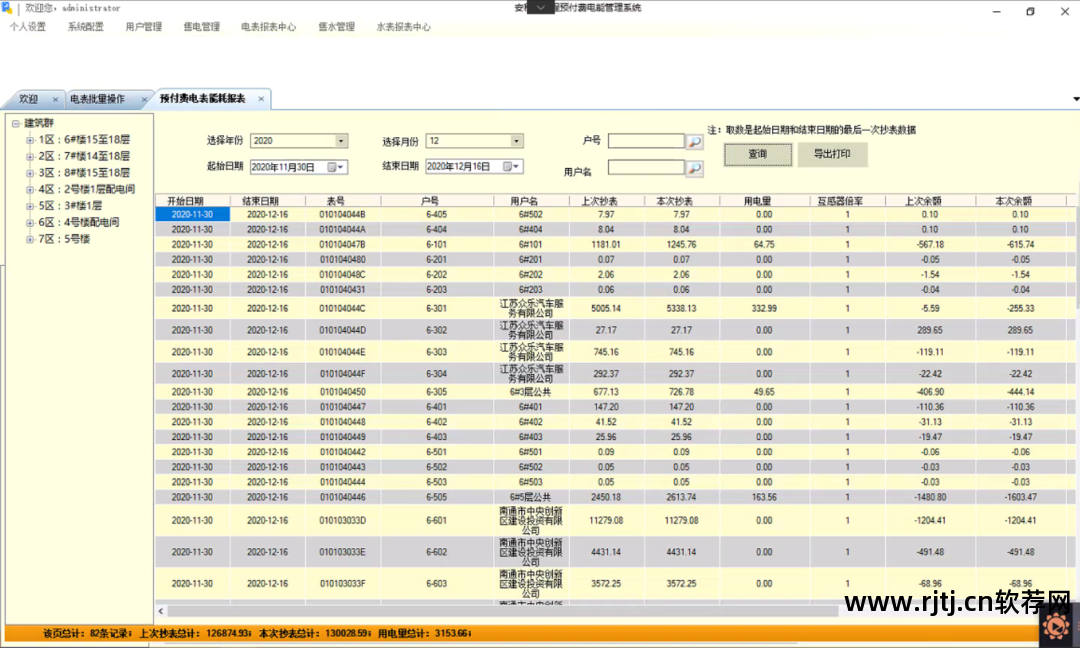Open the 售电管理 menu

click(202, 27)
